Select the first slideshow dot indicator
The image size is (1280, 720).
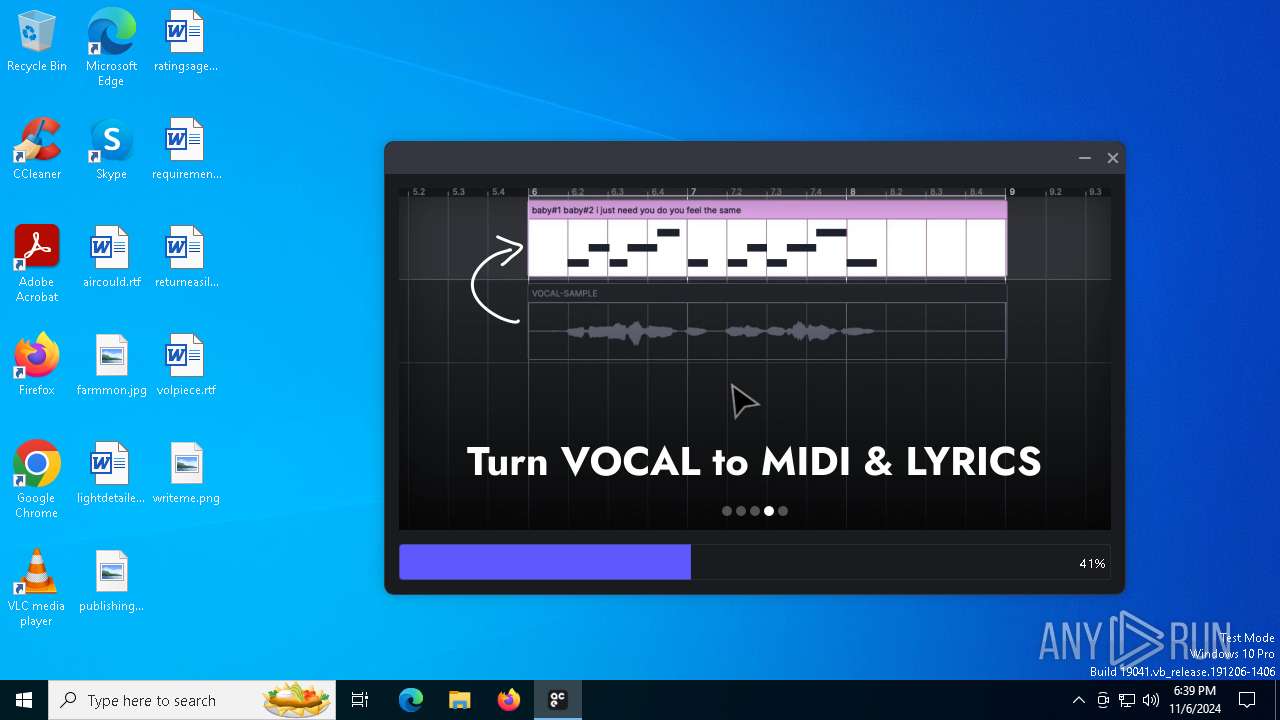[x=727, y=511]
